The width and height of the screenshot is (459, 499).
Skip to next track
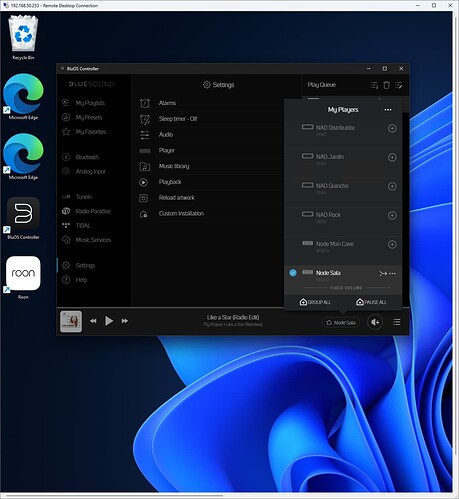coord(125,321)
